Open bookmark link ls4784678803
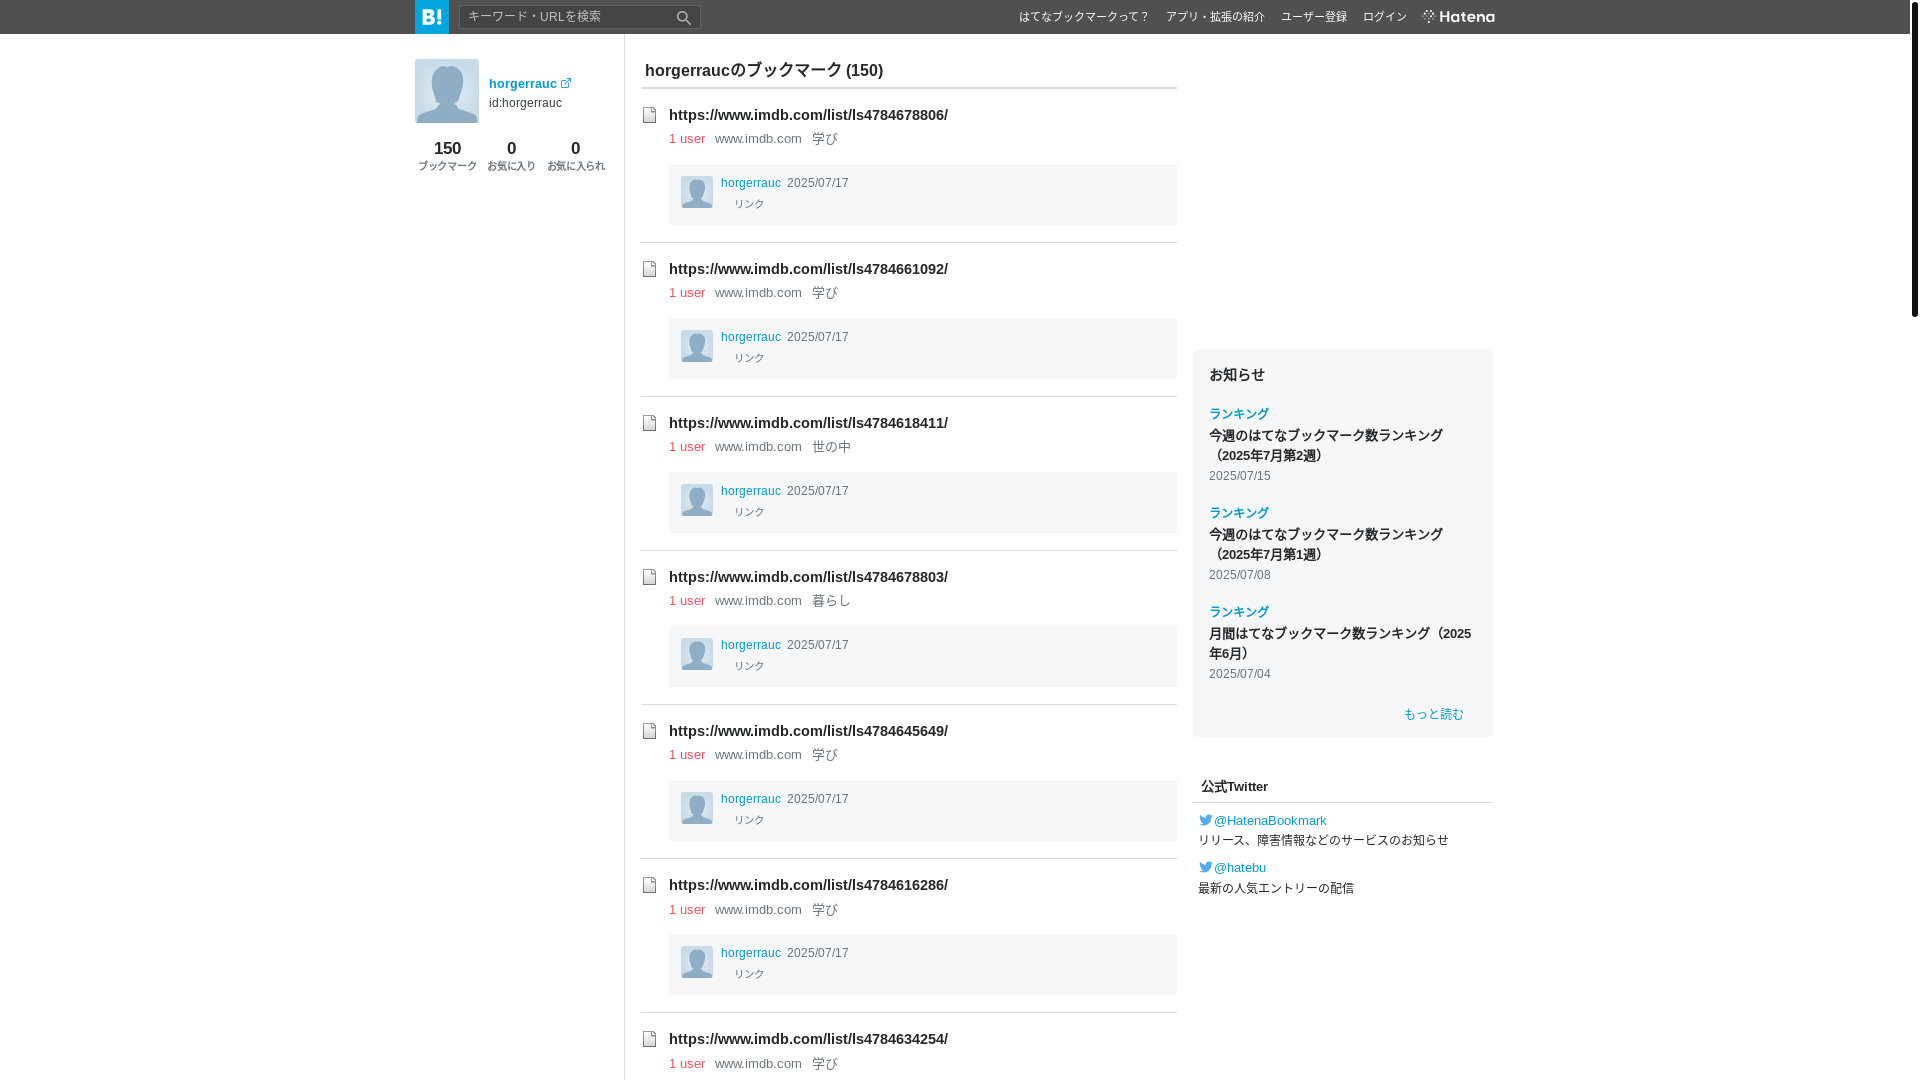 (808, 577)
